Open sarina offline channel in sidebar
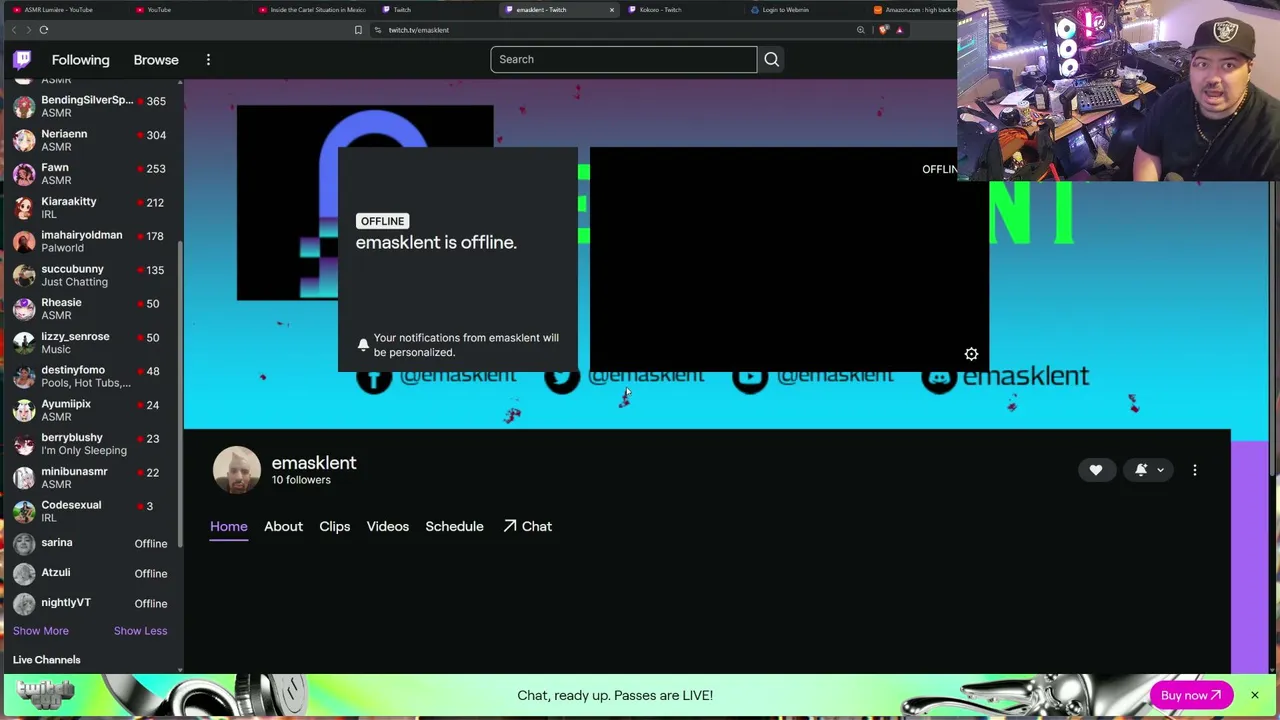1280x720 pixels. click(x=90, y=543)
